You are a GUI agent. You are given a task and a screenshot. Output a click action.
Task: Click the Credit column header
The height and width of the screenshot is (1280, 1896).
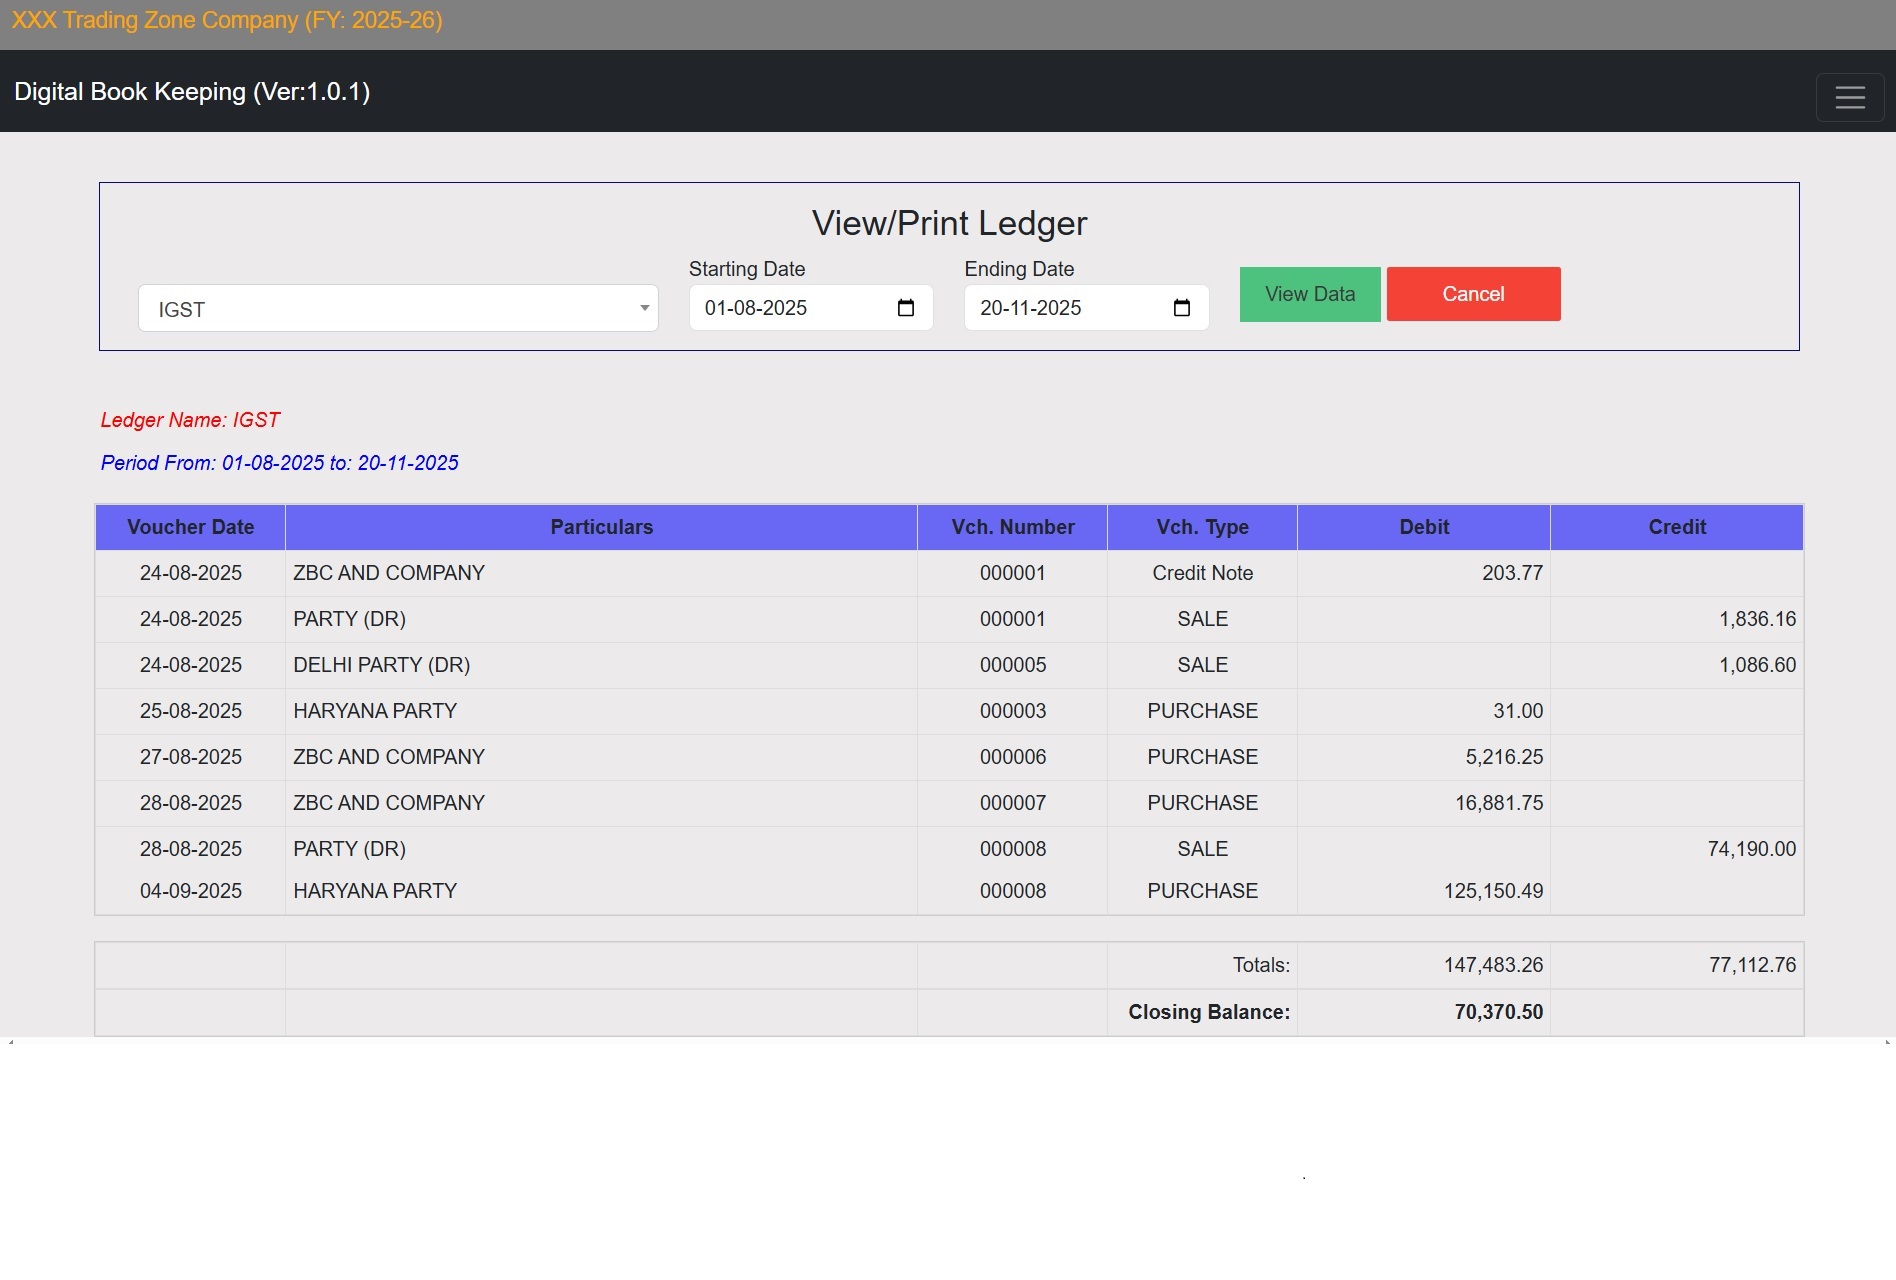pos(1676,527)
